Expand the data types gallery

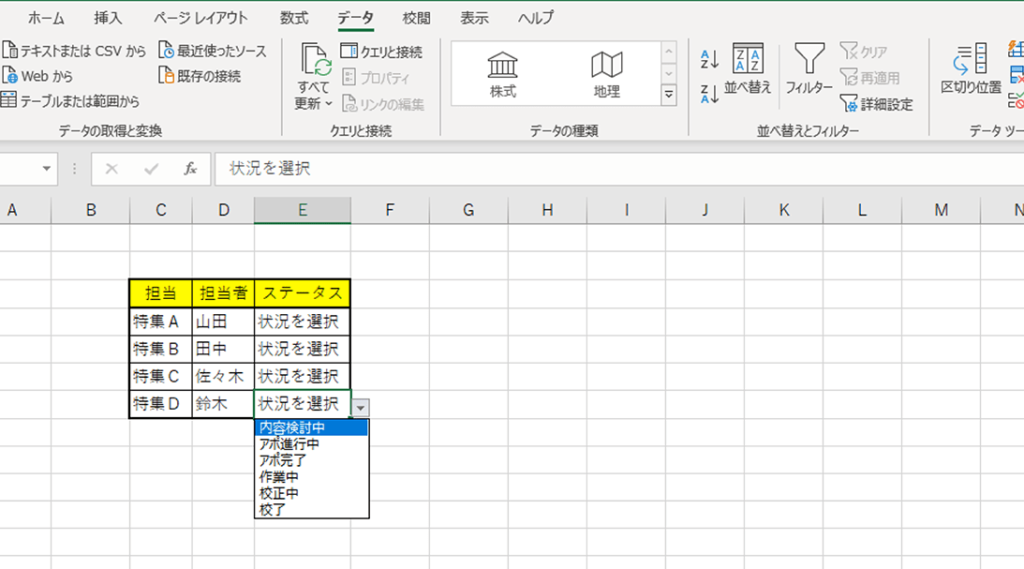click(x=669, y=95)
